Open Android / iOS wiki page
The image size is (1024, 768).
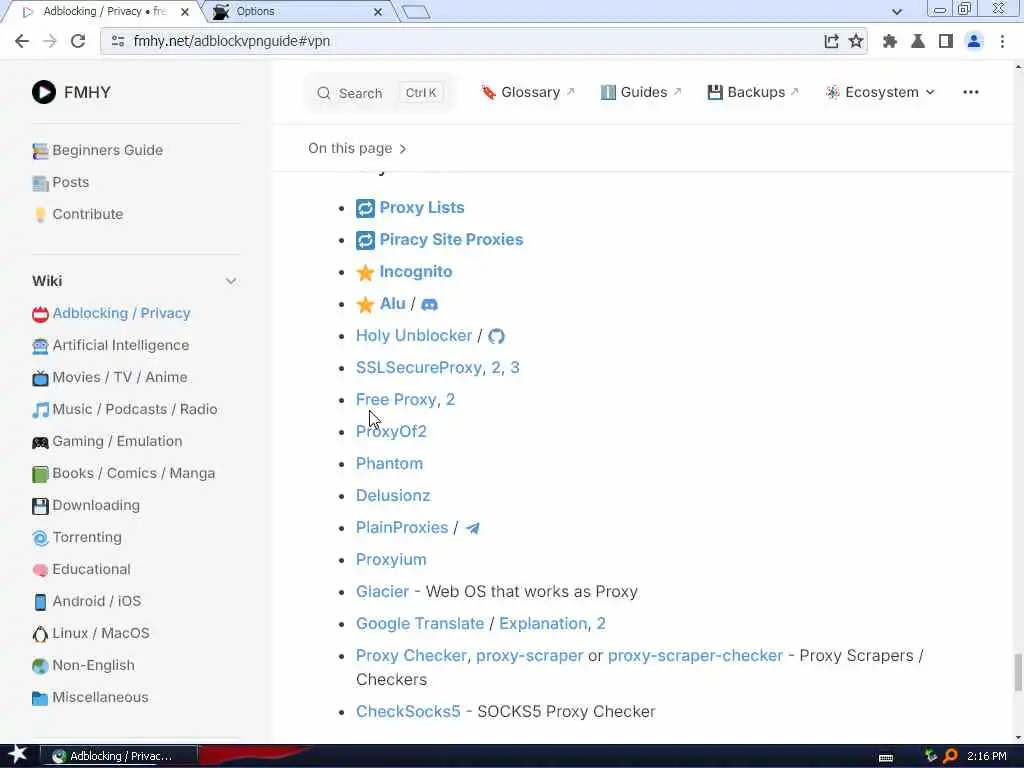point(87,601)
